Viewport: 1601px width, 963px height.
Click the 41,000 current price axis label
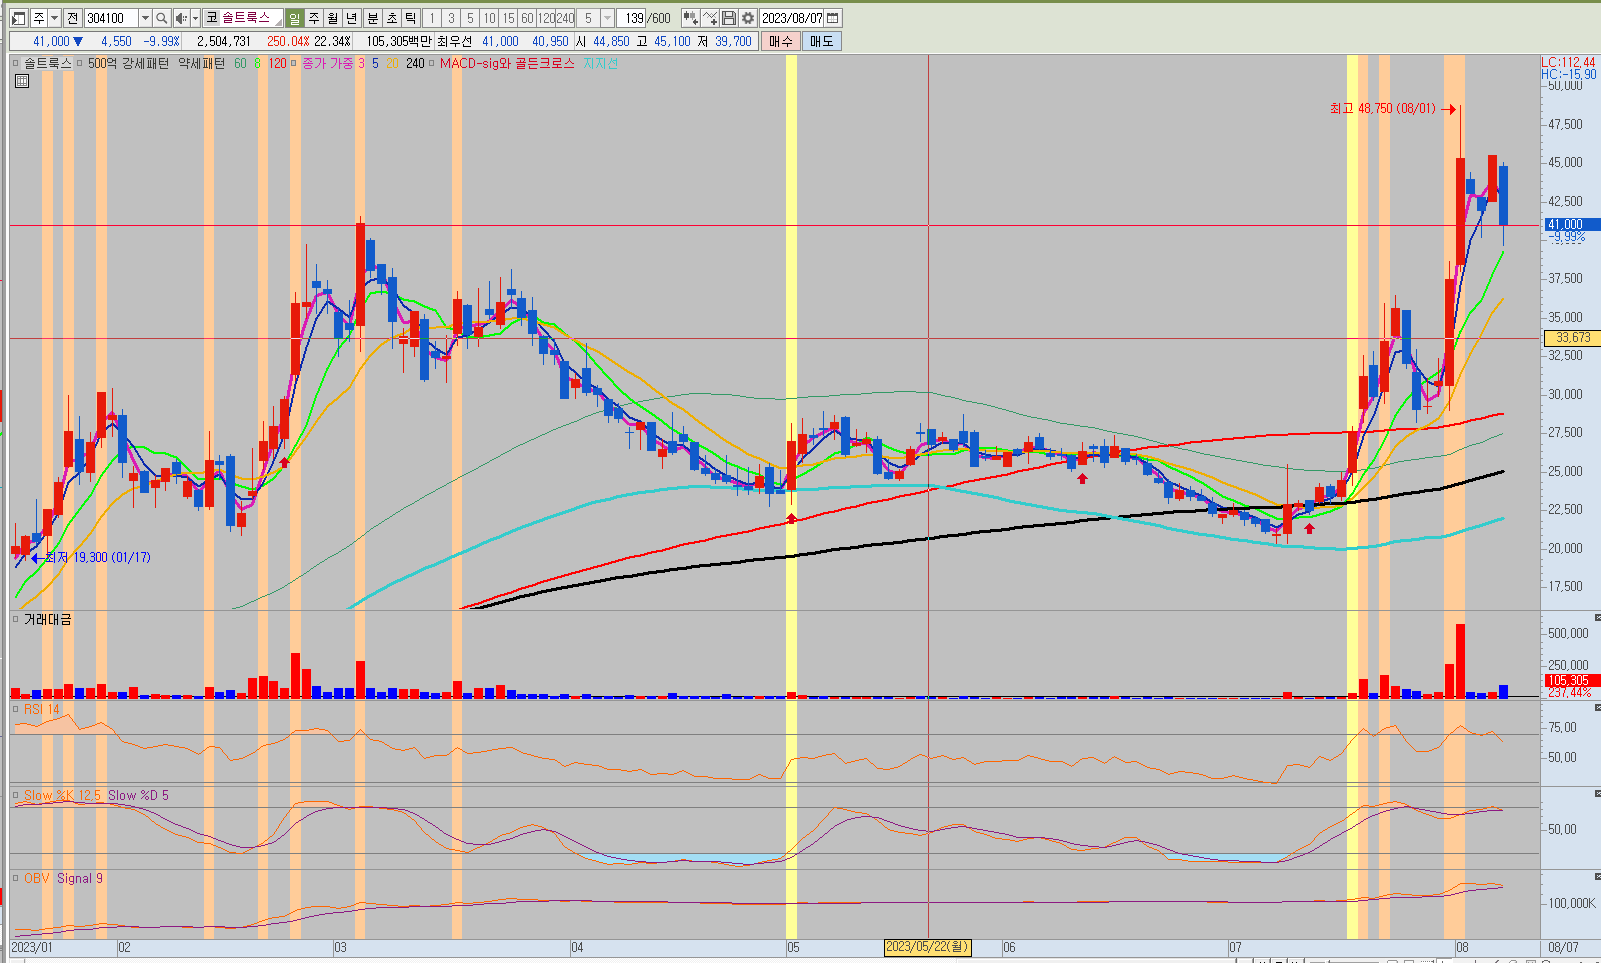click(1572, 225)
